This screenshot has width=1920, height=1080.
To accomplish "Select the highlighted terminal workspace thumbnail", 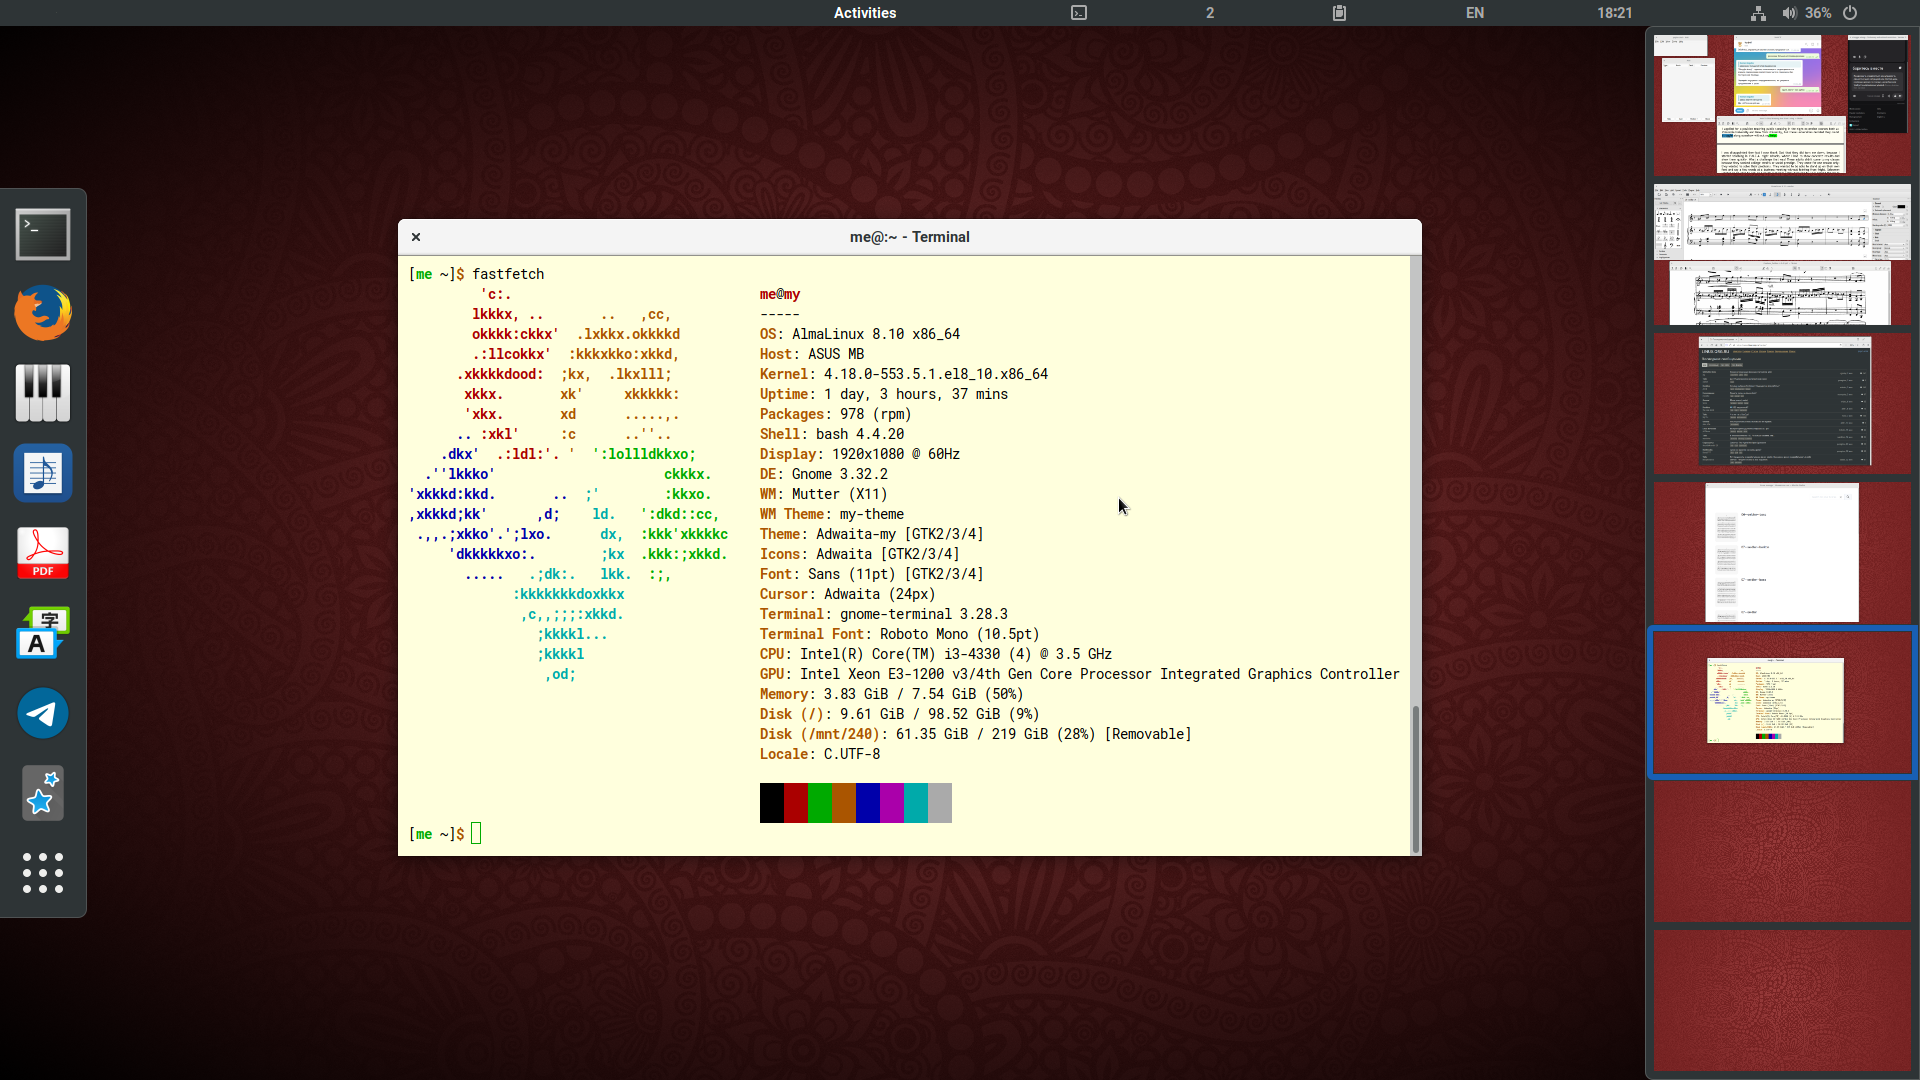I will [1781, 702].
